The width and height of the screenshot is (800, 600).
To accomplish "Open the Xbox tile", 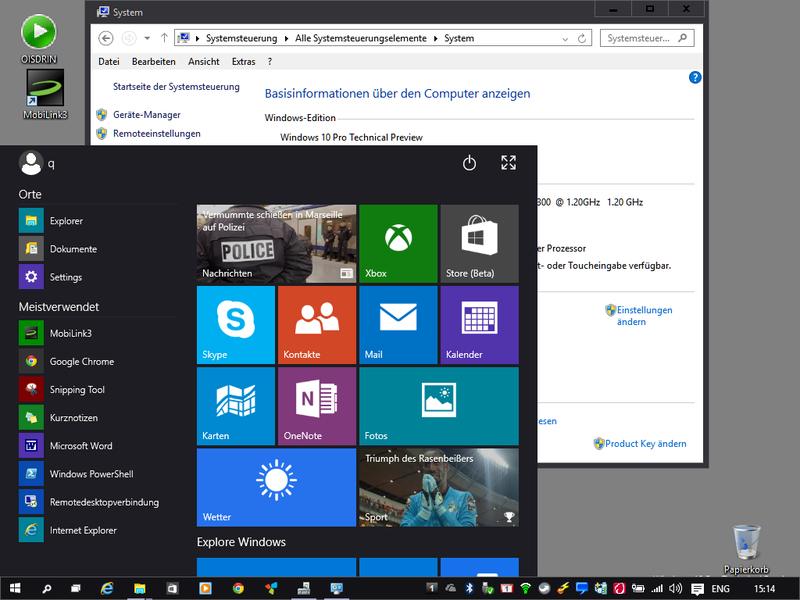I will (398, 244).
